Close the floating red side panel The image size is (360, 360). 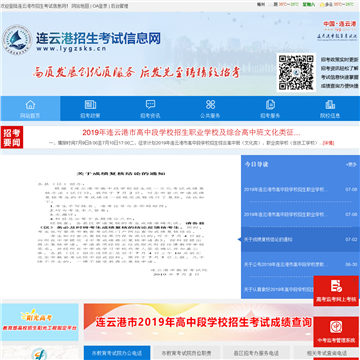point(355,280)
